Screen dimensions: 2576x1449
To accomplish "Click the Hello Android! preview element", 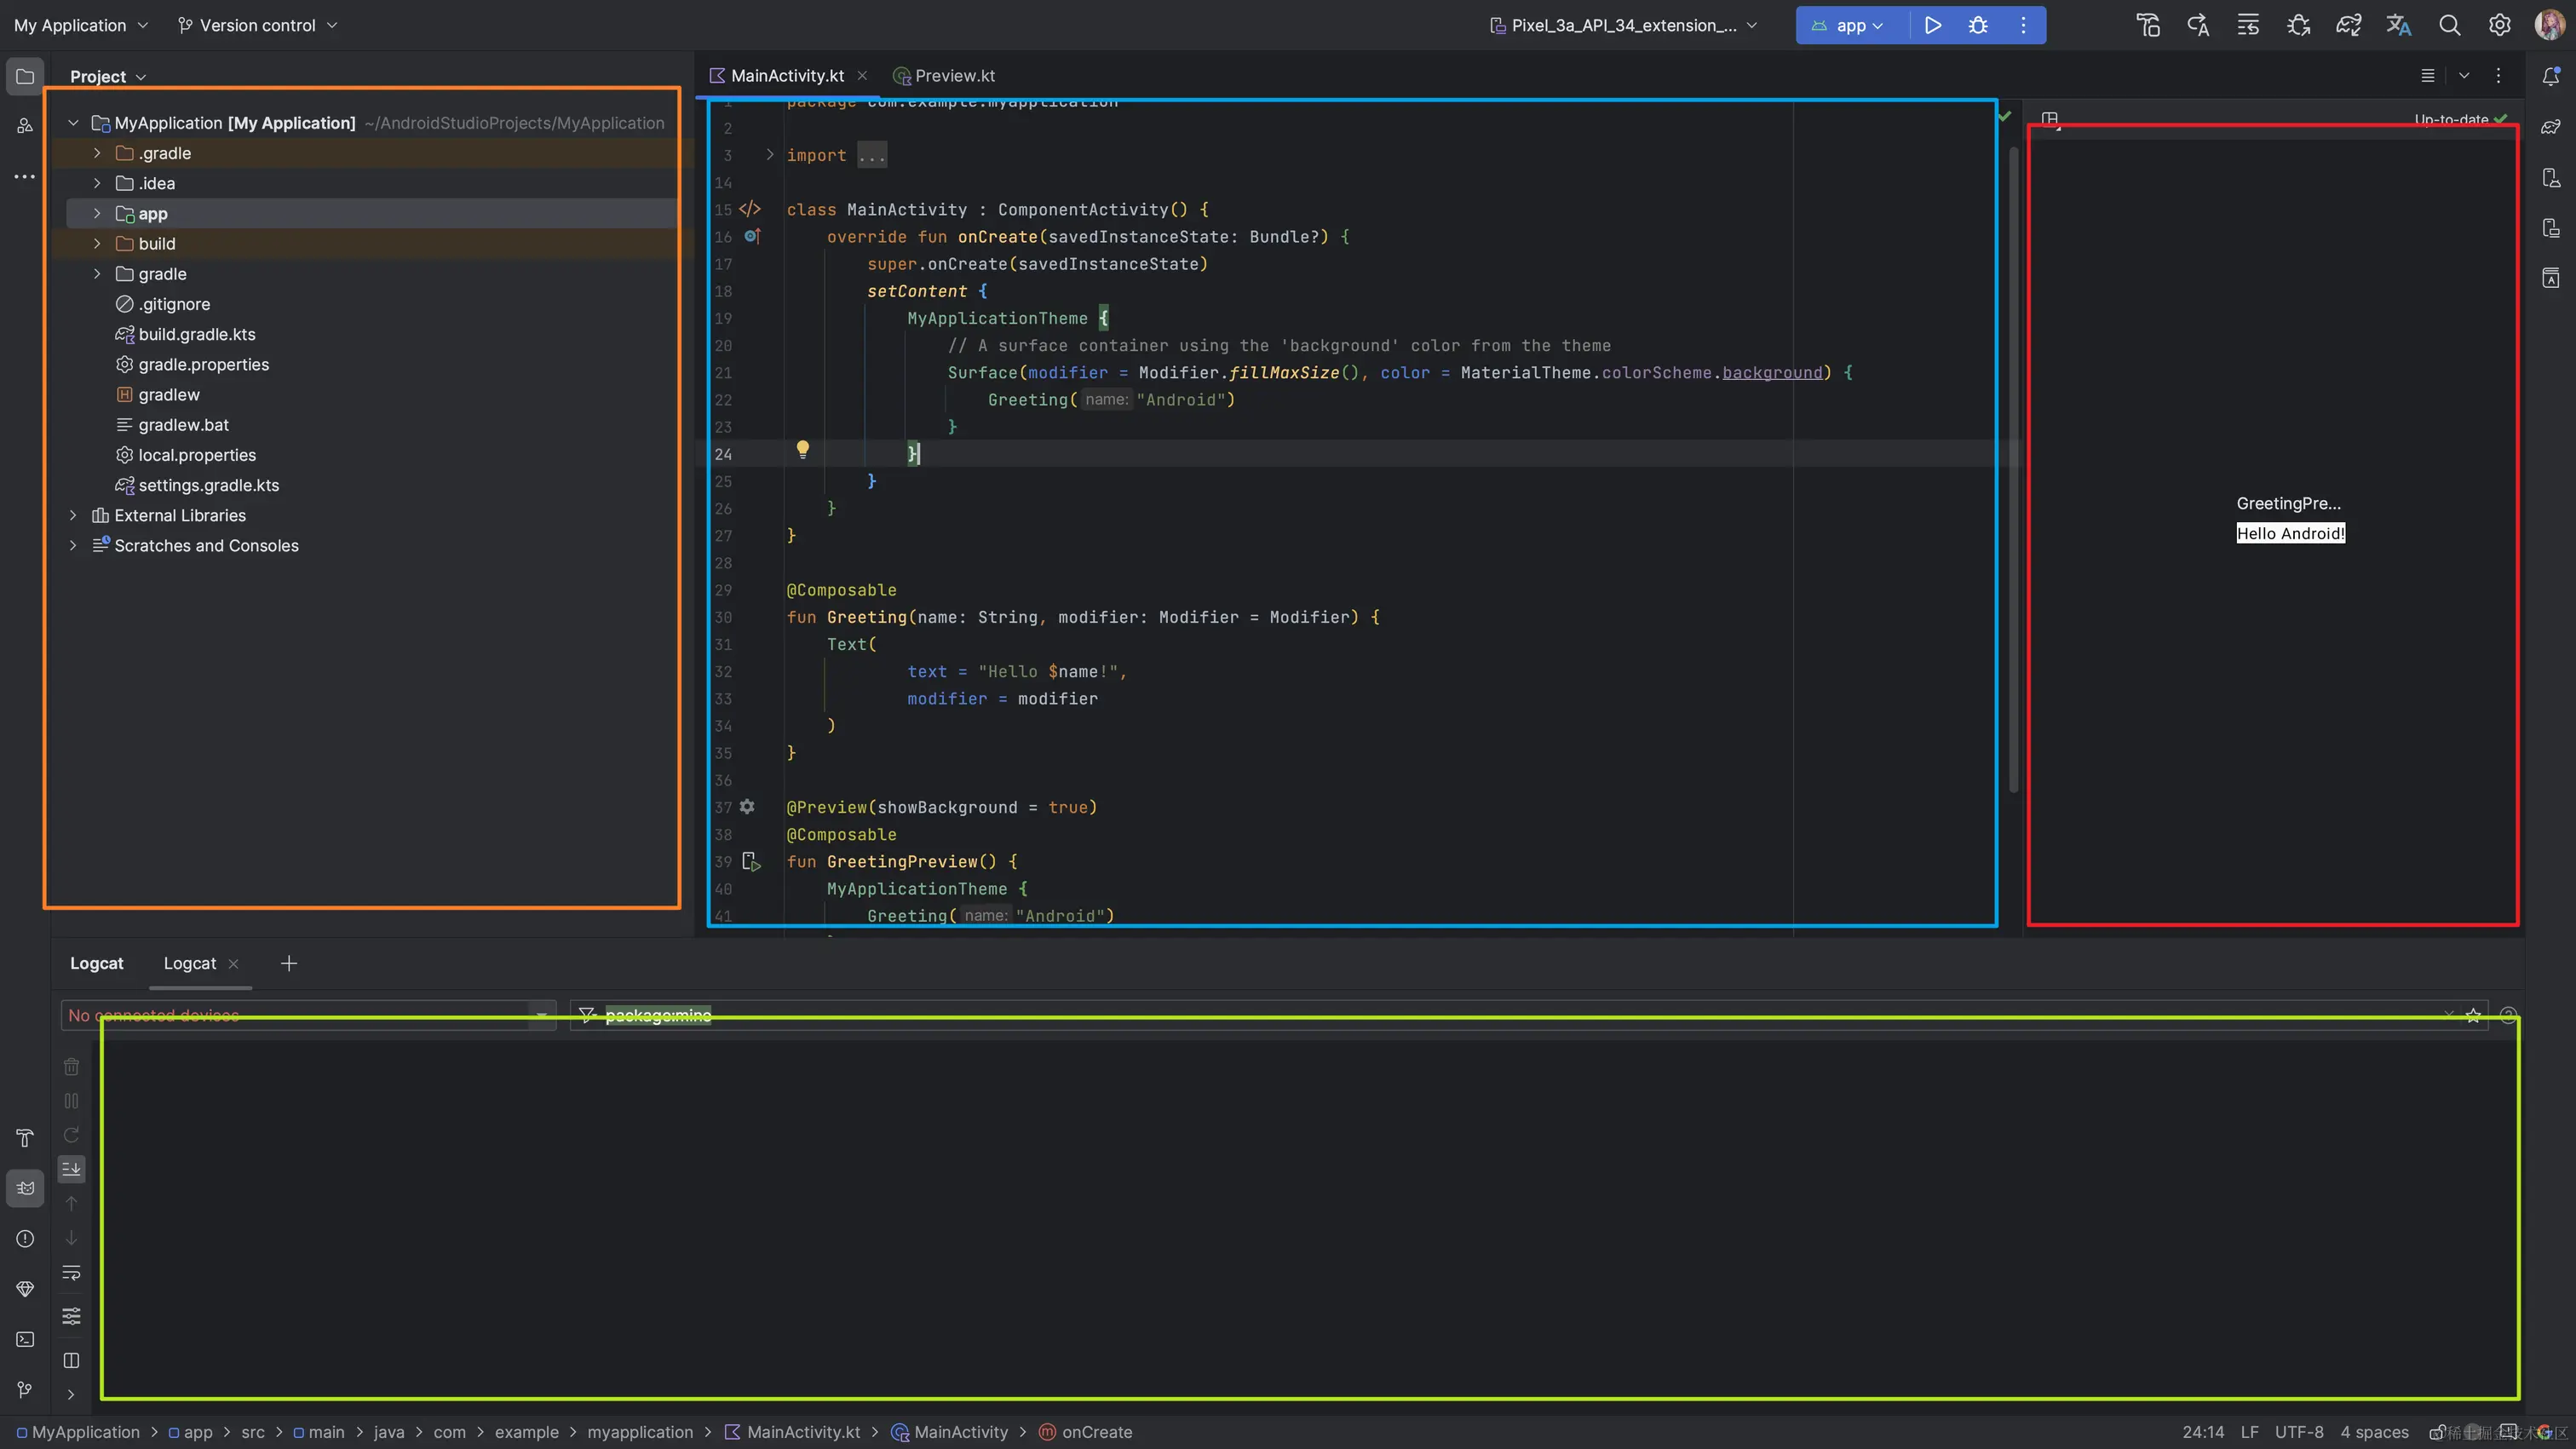I will (x=2290, y=533).
